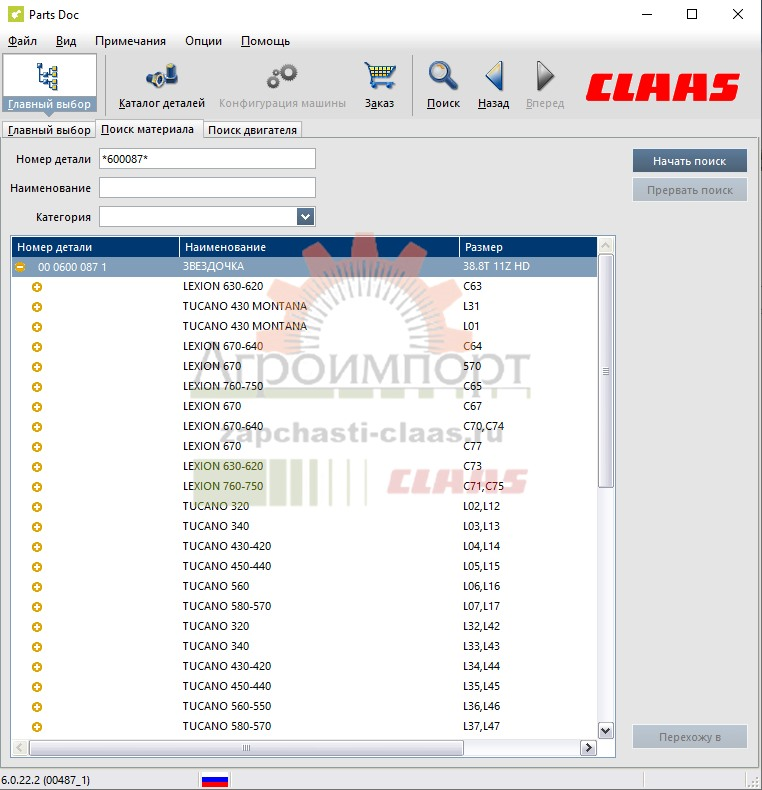This screenshot has width=762, height=790.
Task: Expand the TUCANO 340 L33,L43 row
Action: (x=37, y=647)
